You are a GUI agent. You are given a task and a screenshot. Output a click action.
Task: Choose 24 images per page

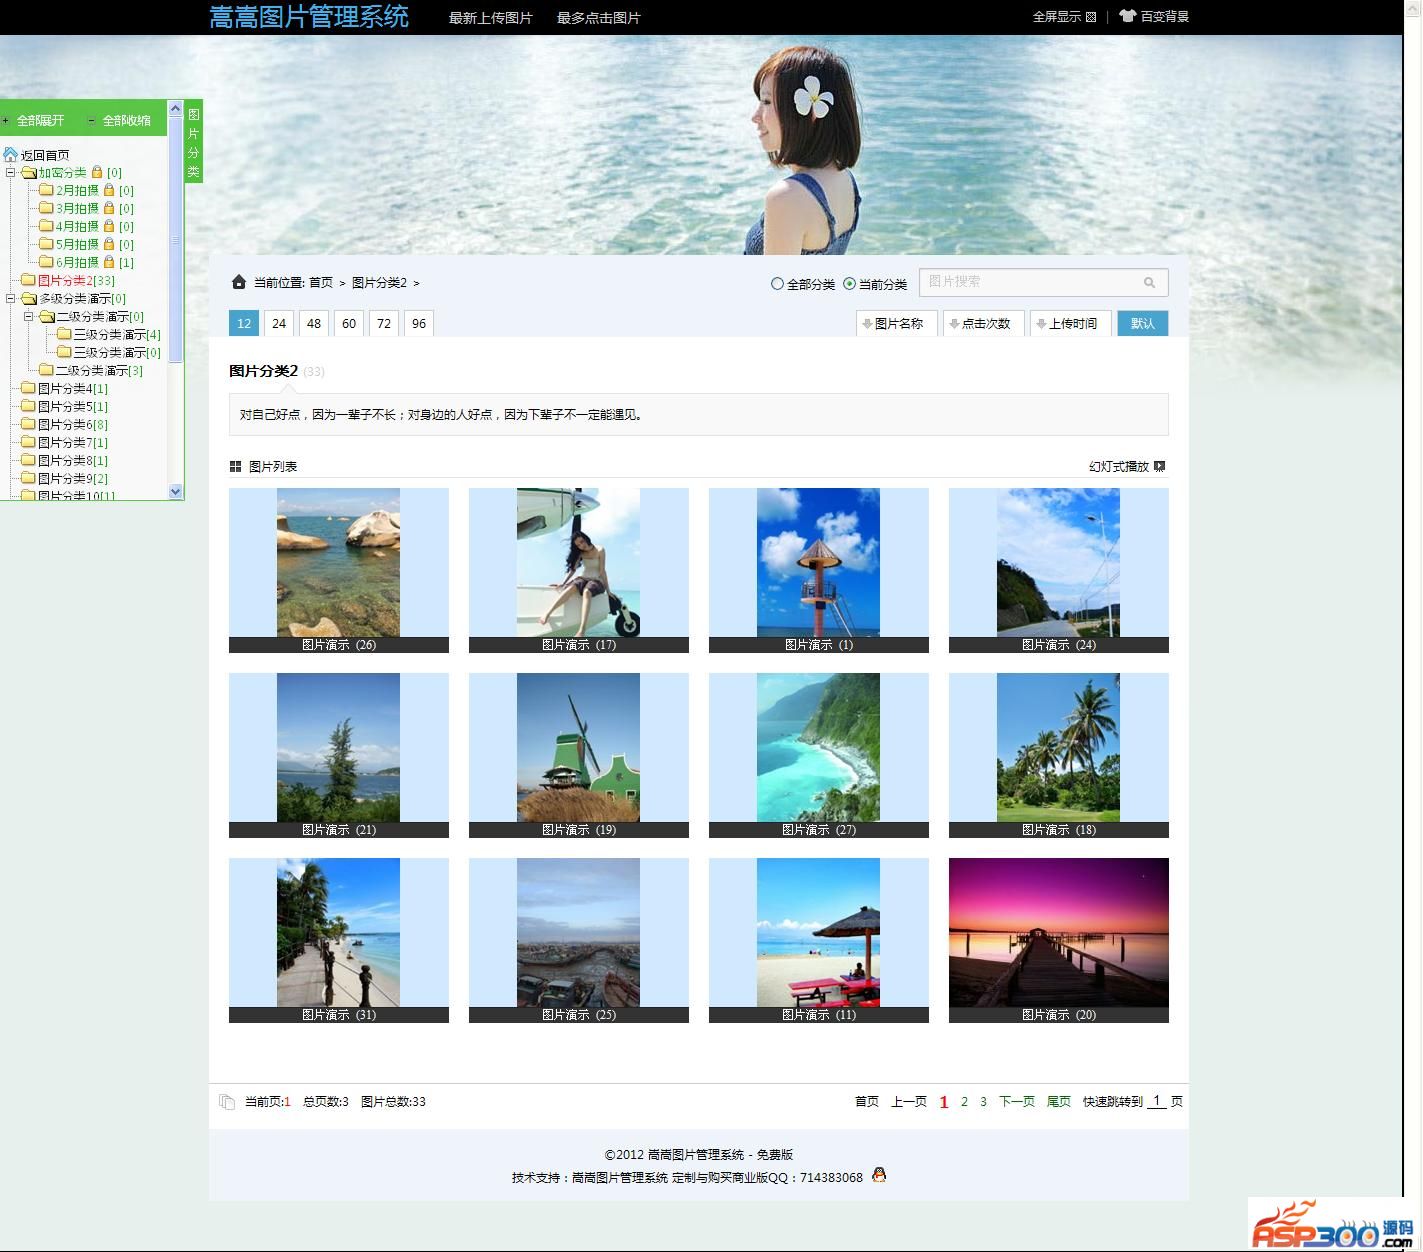click(279, 323)
